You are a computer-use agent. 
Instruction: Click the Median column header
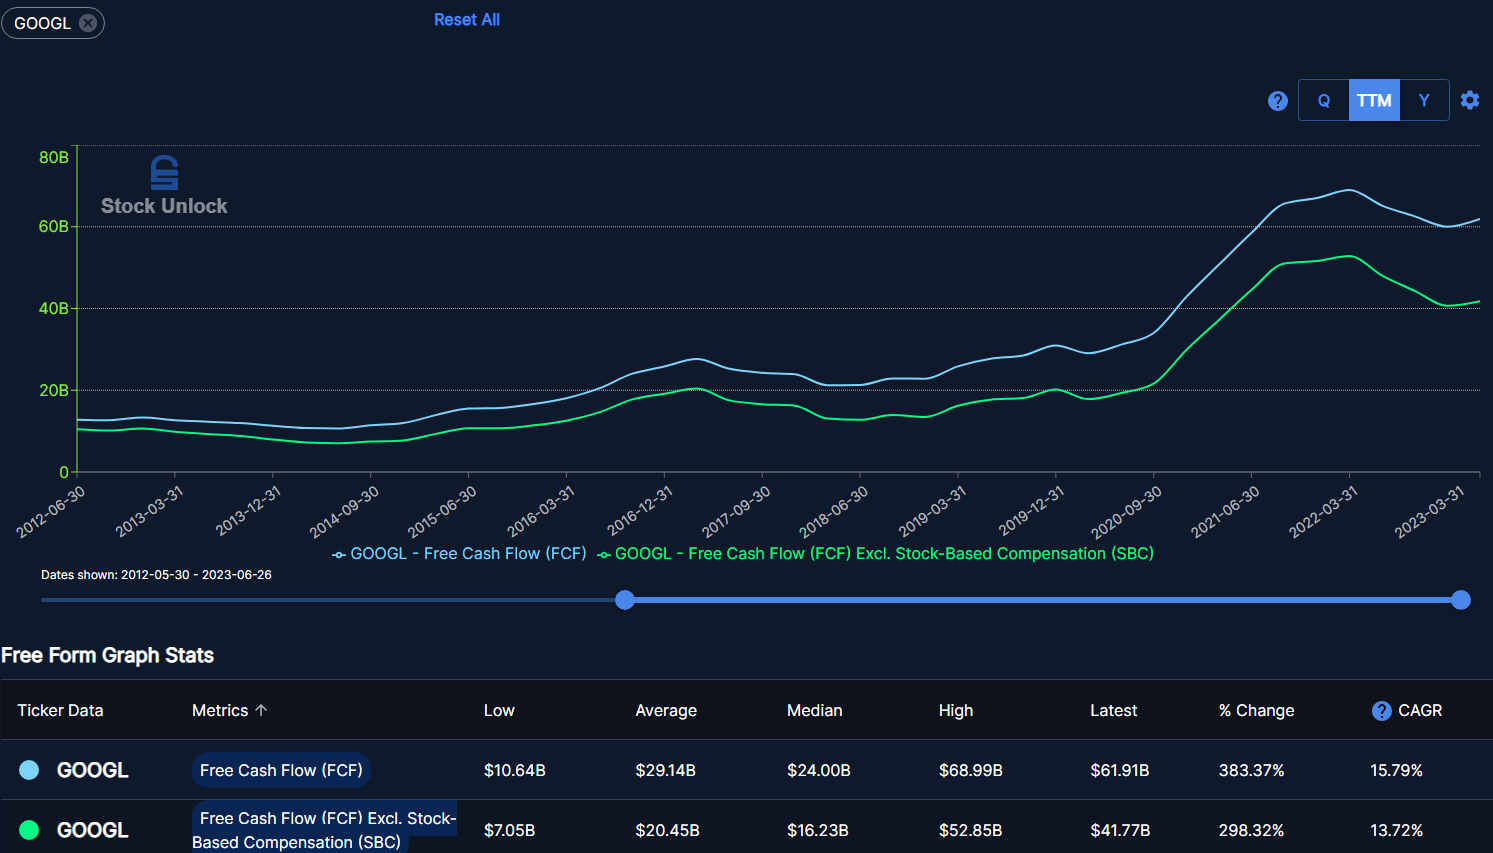tap(815, 710)
